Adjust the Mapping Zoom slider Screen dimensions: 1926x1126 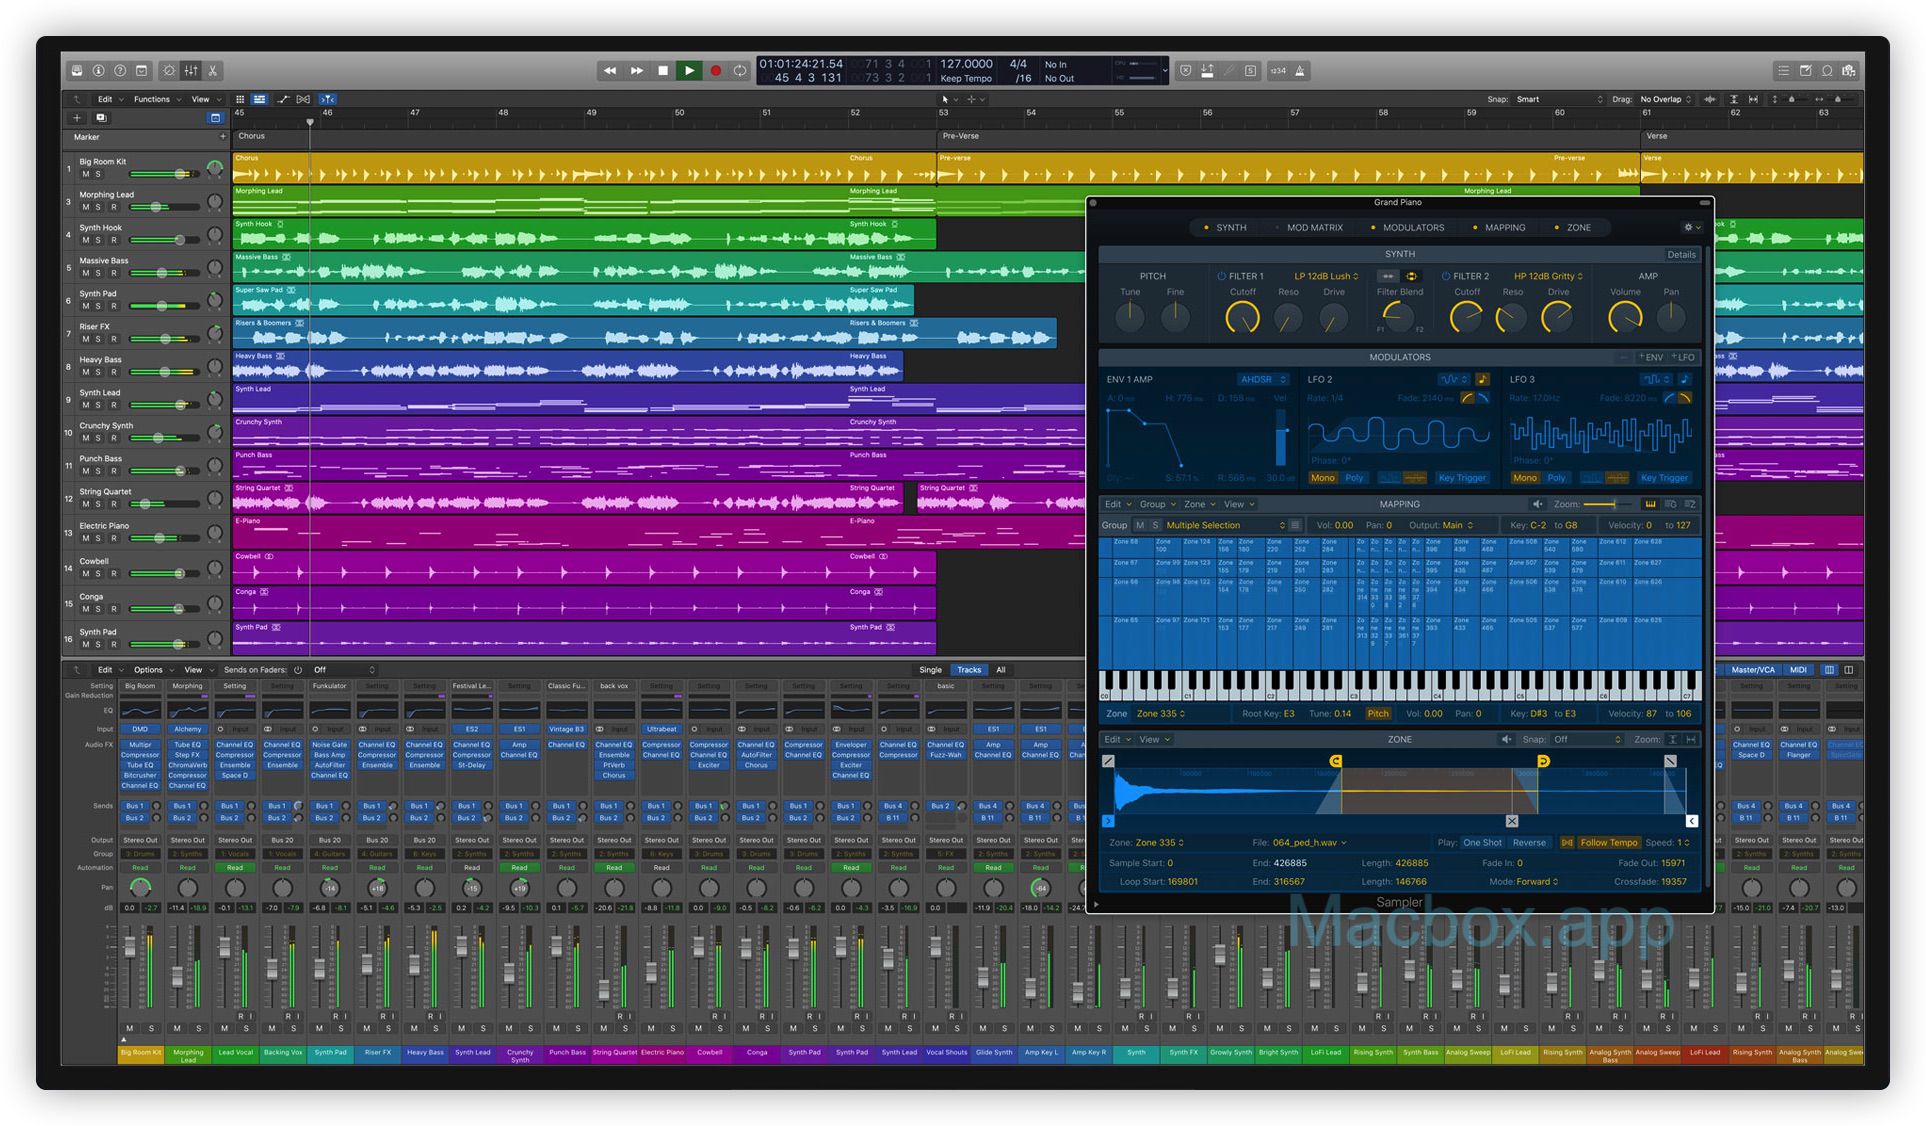1608,504
